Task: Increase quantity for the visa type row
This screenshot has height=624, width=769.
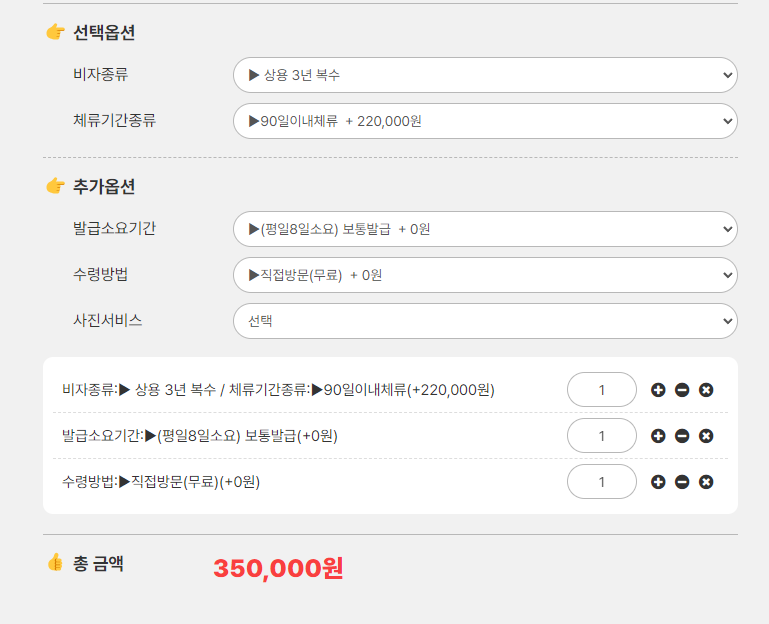Action: [658, 390]
